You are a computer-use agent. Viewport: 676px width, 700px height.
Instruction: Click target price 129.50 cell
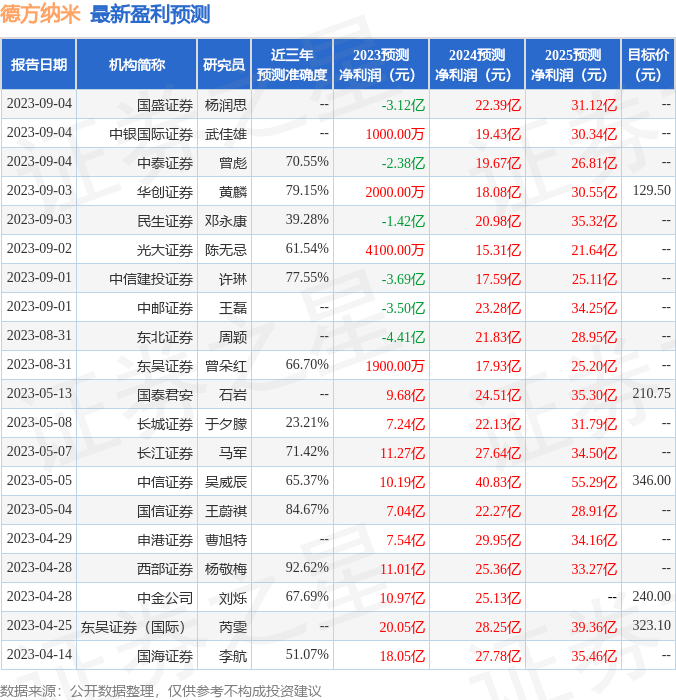[651, 191]
